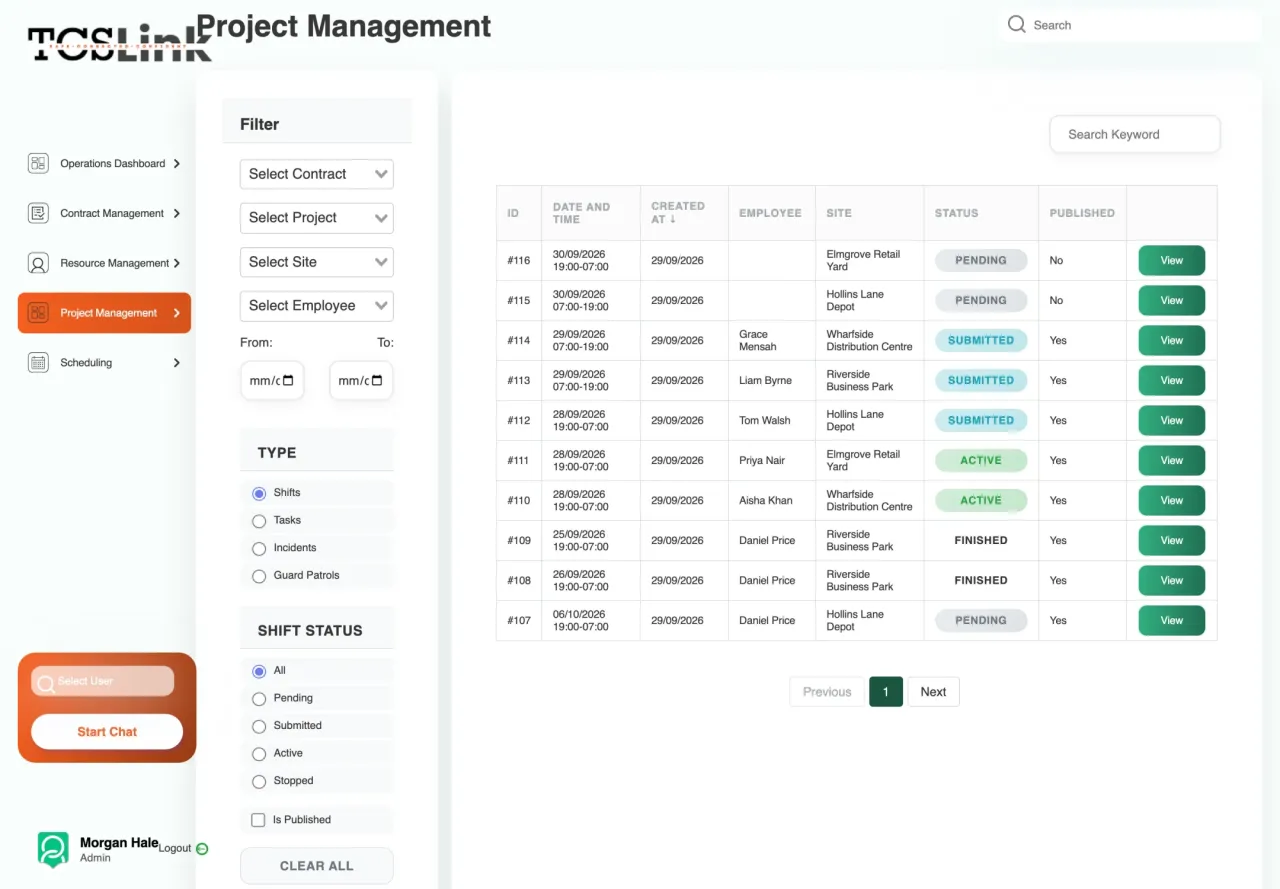Open the From date calendar picker icon
1280x889 pixels.
click(288, 380)
